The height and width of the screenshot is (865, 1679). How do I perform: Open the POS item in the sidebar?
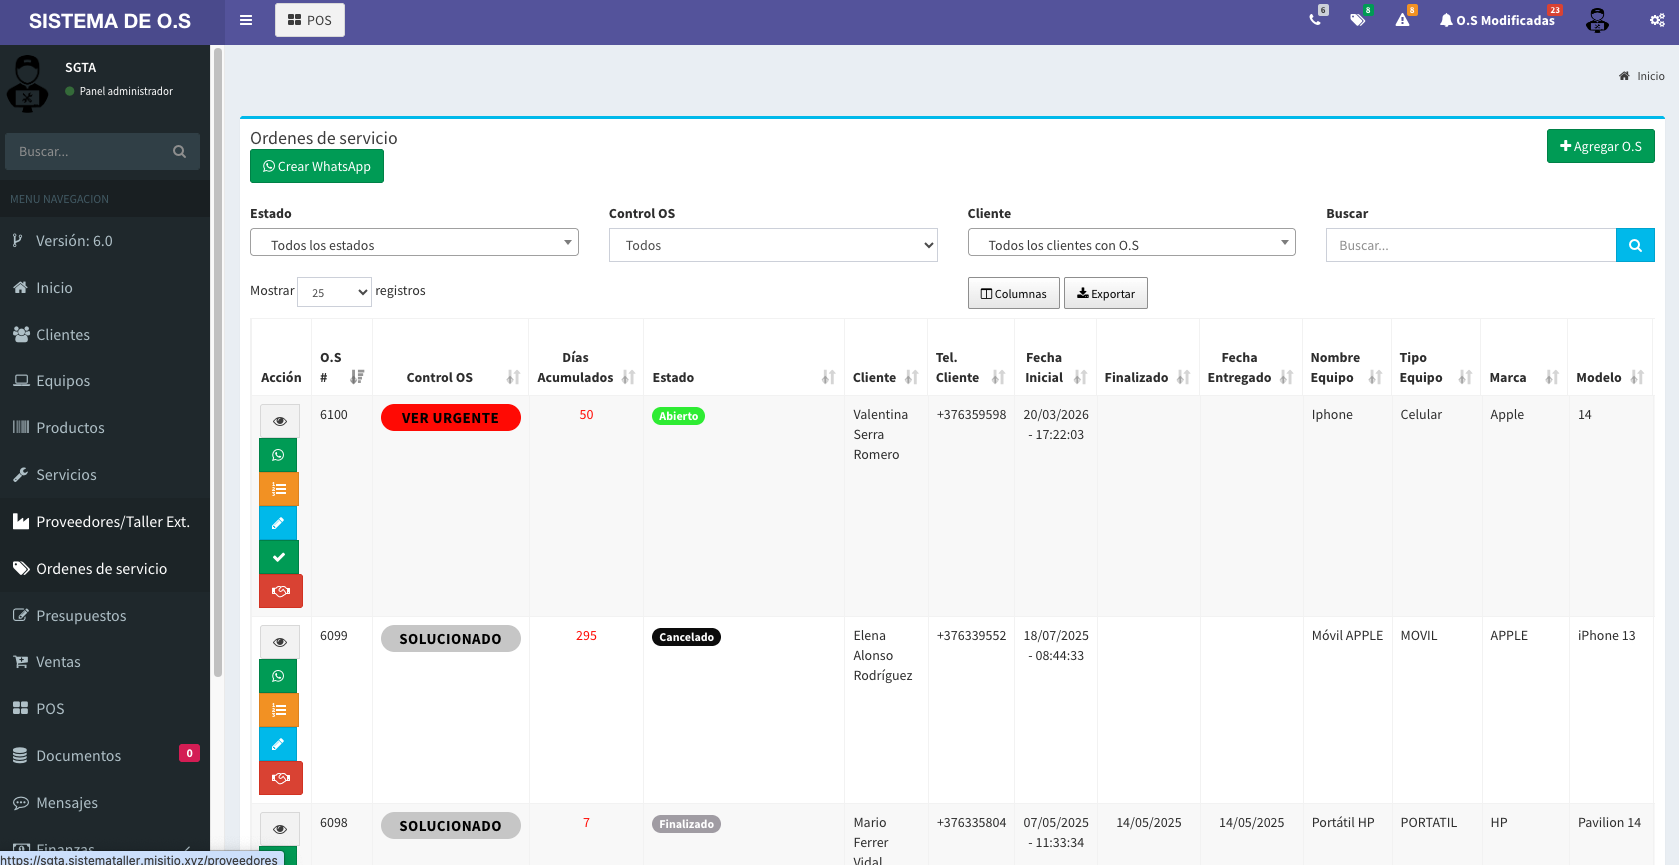[x=105, y=709]
